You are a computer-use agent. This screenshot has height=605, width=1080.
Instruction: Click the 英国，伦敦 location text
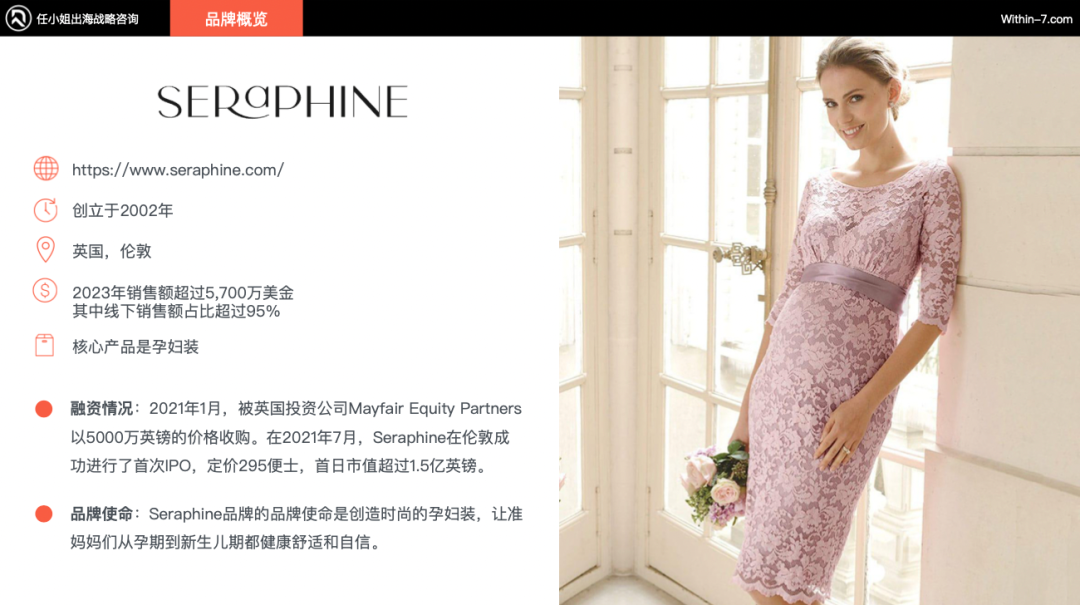pyautogui.click(x=112, y=251)
